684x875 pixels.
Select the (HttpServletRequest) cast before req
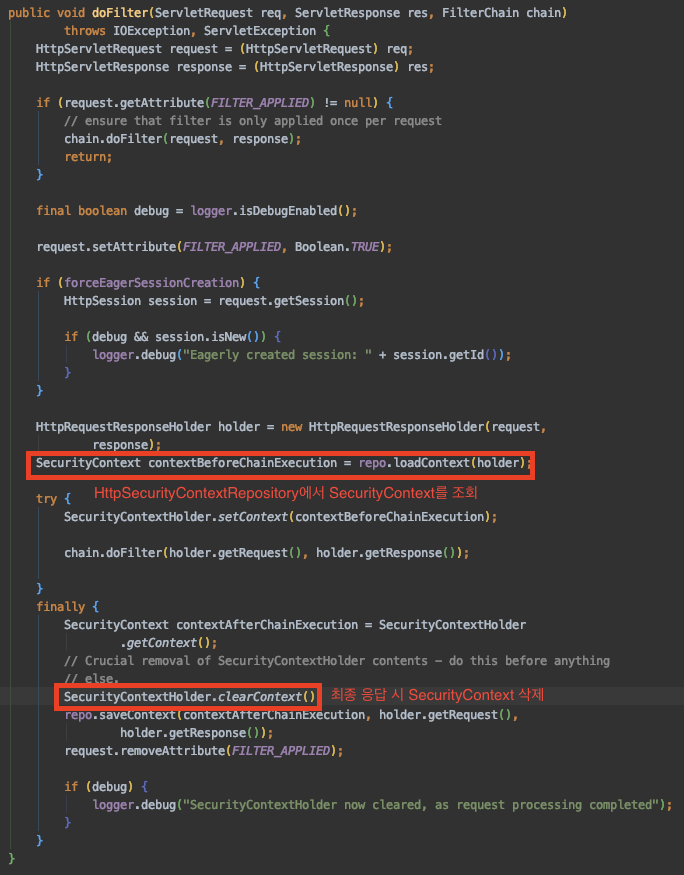tap(309, 49)
